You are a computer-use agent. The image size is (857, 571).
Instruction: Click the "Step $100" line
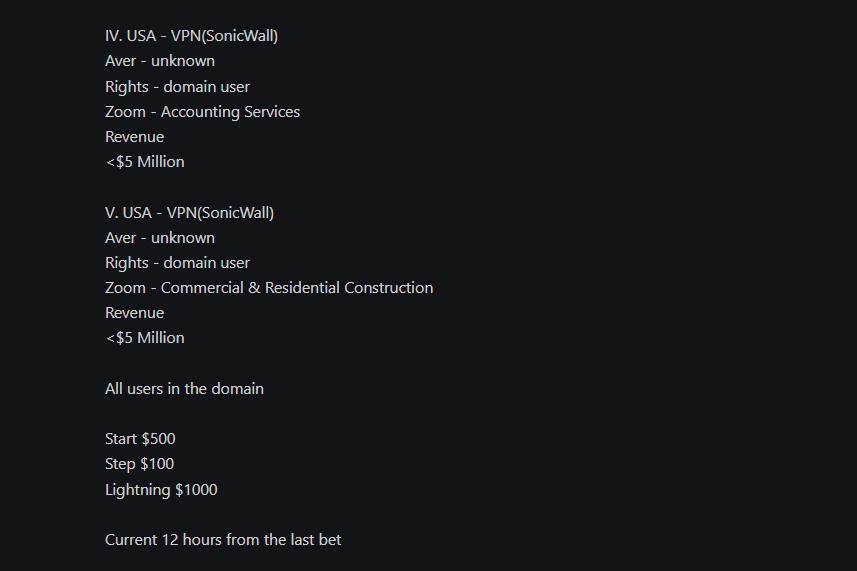(139, 463)
